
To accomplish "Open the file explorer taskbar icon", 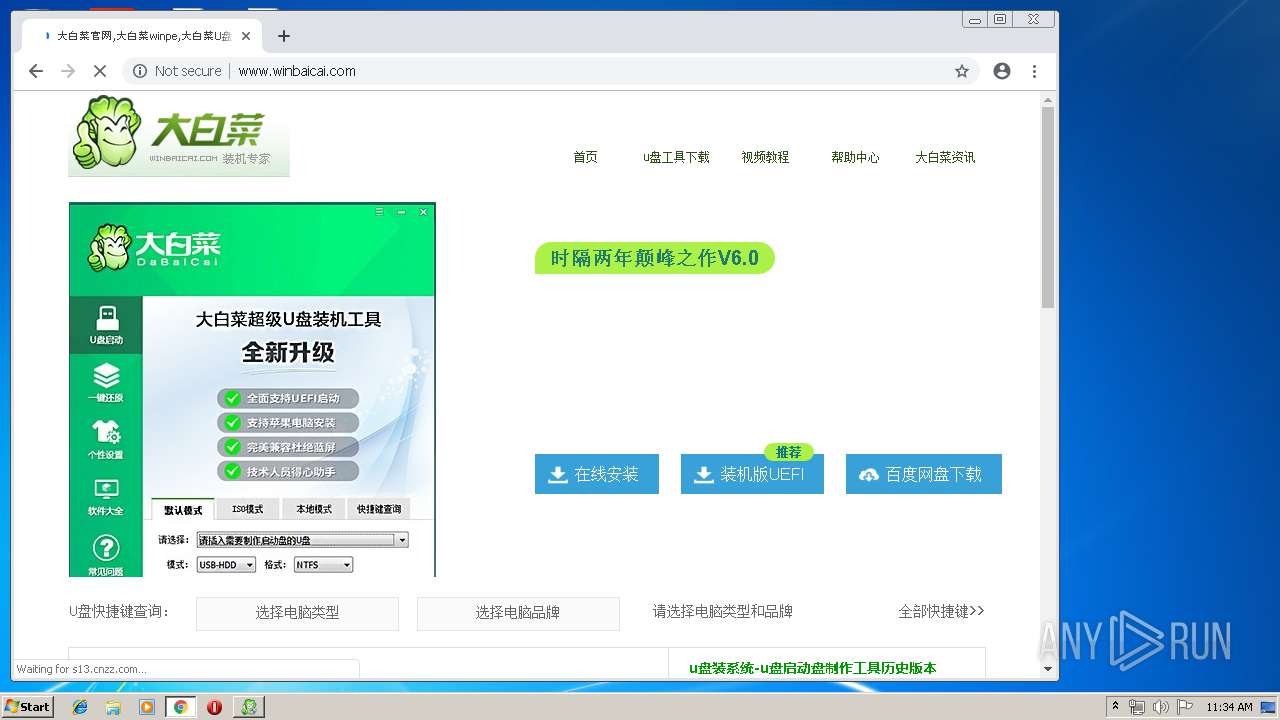I will tap(113, 707).
